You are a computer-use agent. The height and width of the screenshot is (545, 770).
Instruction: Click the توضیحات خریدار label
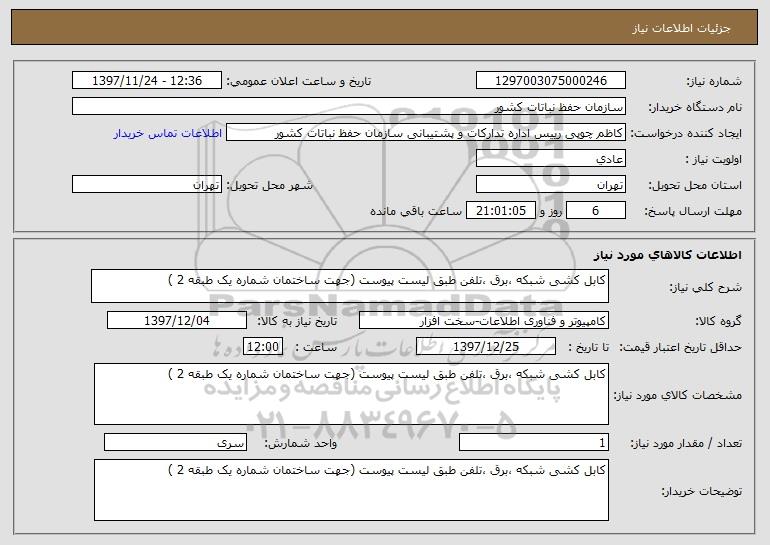(x=702, y=491)
